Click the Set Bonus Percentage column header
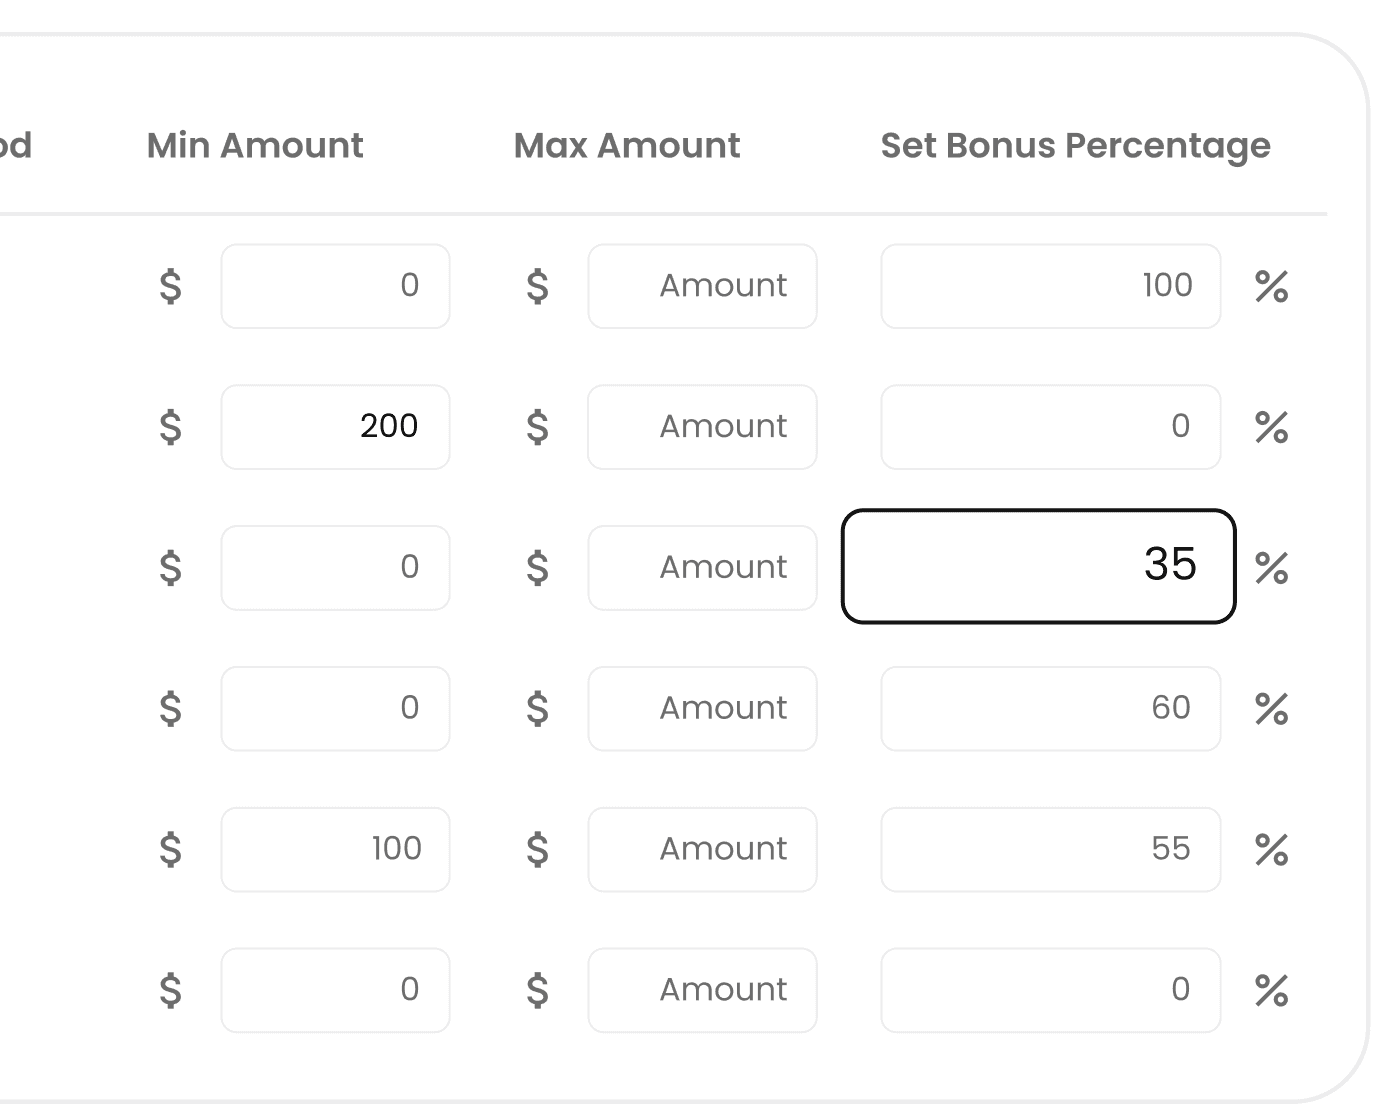Screen dimensions: 1376x1120 [1075, 146]
